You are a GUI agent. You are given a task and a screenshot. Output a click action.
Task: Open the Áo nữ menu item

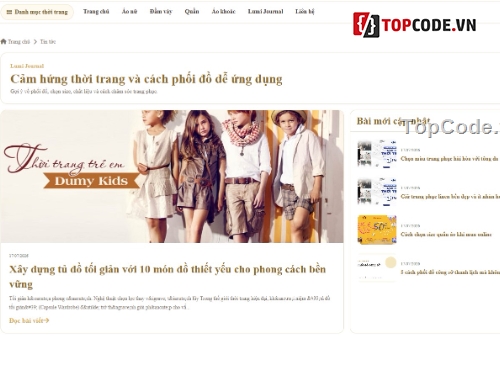(130, 12)
